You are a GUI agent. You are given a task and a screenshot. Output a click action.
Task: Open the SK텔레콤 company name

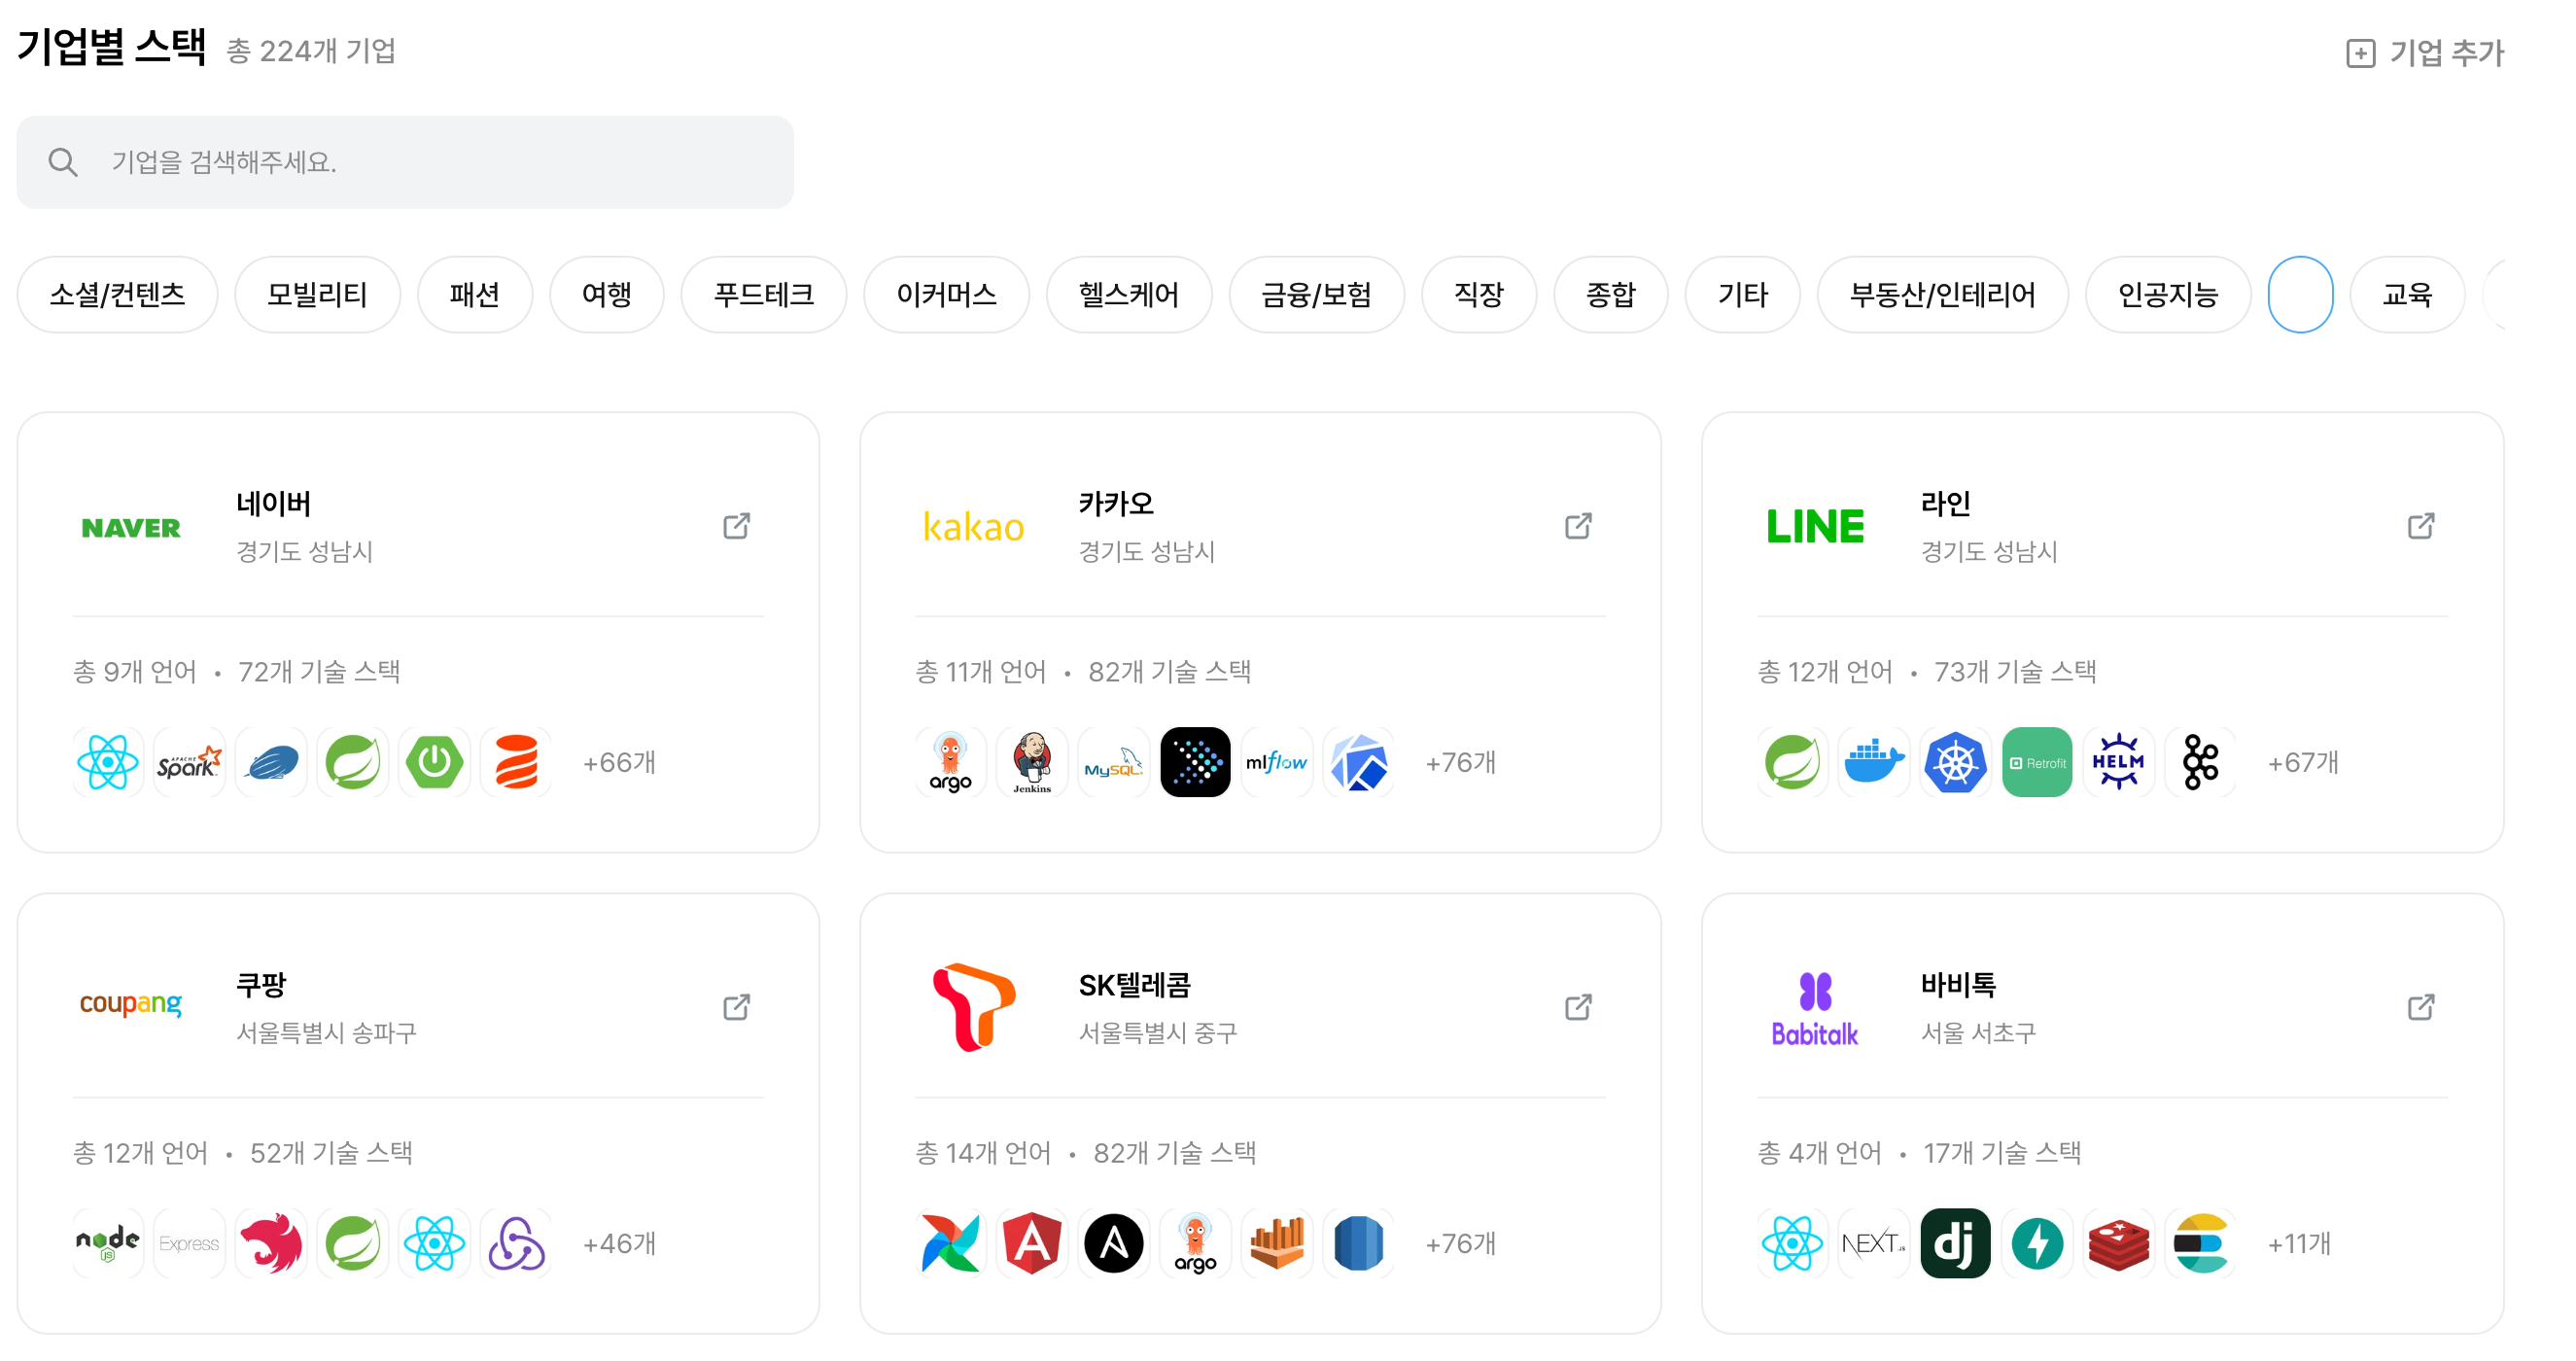pos(1135,985)
